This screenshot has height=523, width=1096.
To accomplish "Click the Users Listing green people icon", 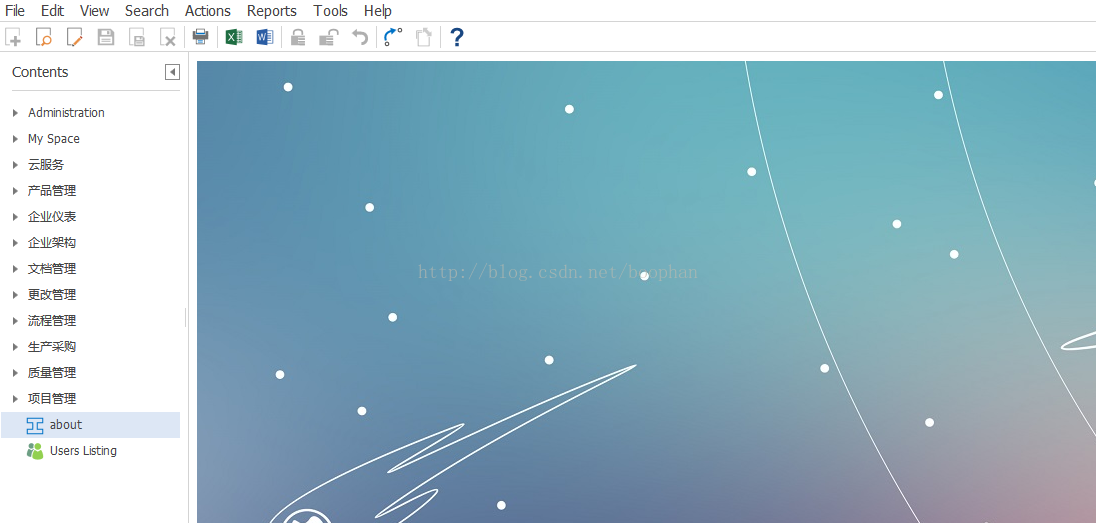I will pos(35,451).
